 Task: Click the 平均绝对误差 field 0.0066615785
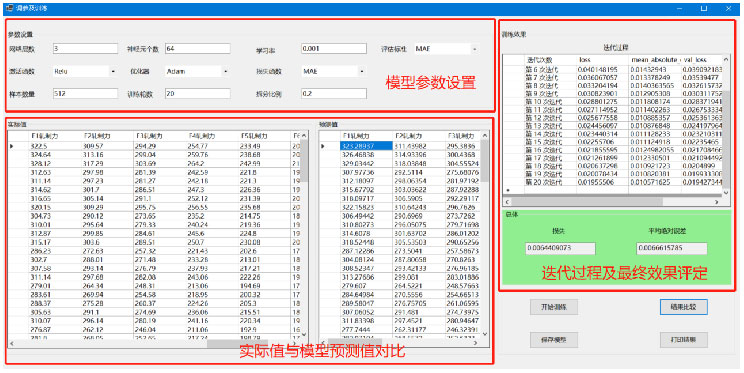pyautogui.click(x=672, y=248)
